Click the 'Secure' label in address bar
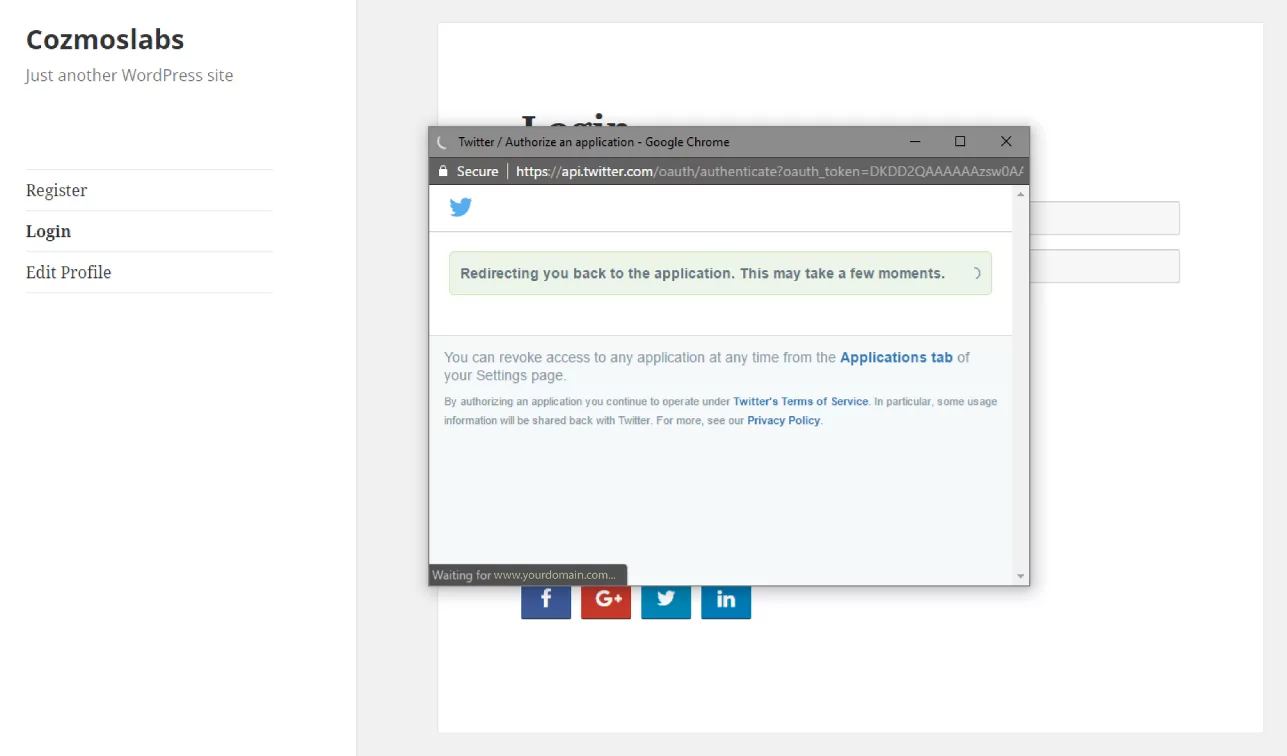Image resolution: width=1287 pixels, height=756 pixels. [x=477, y=171]
